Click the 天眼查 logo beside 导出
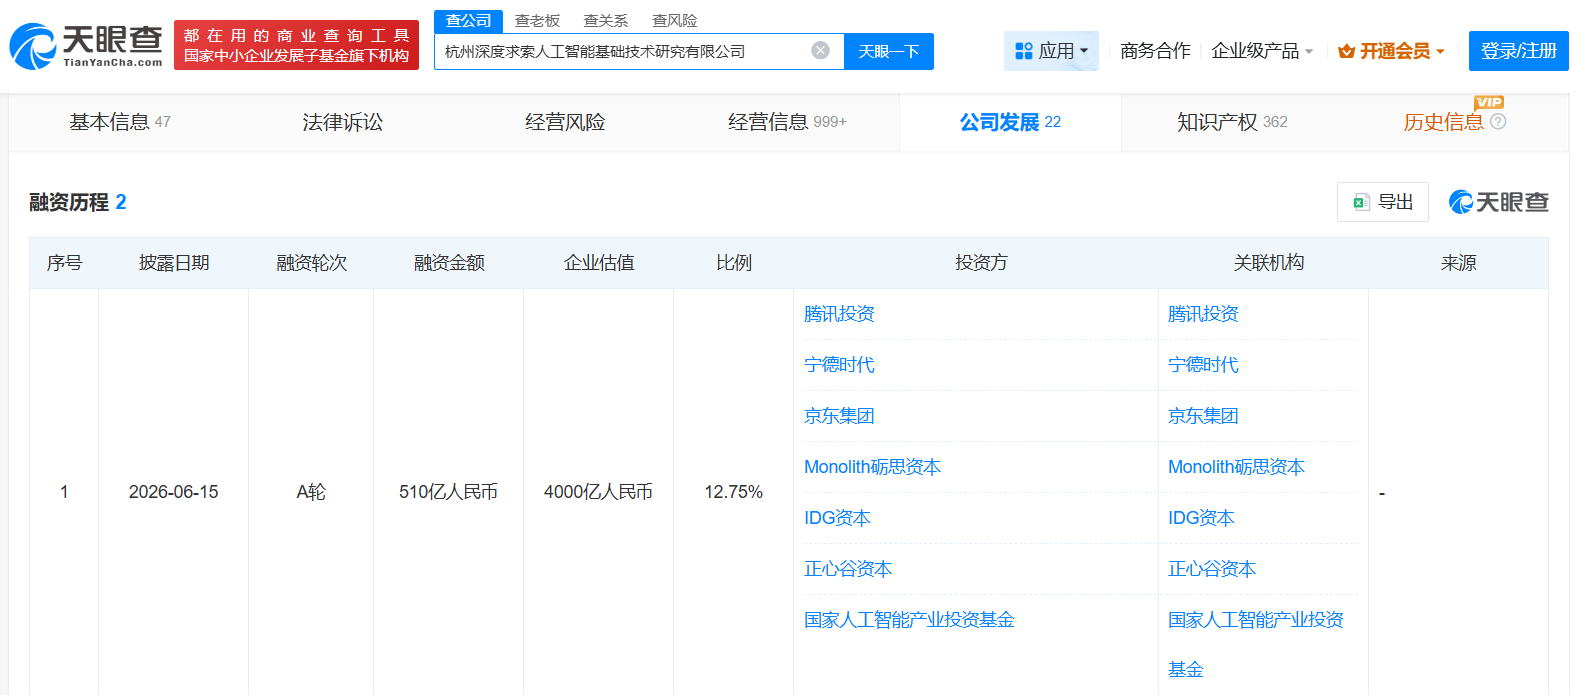The image size is (1570, 695). pos(1498,202)
